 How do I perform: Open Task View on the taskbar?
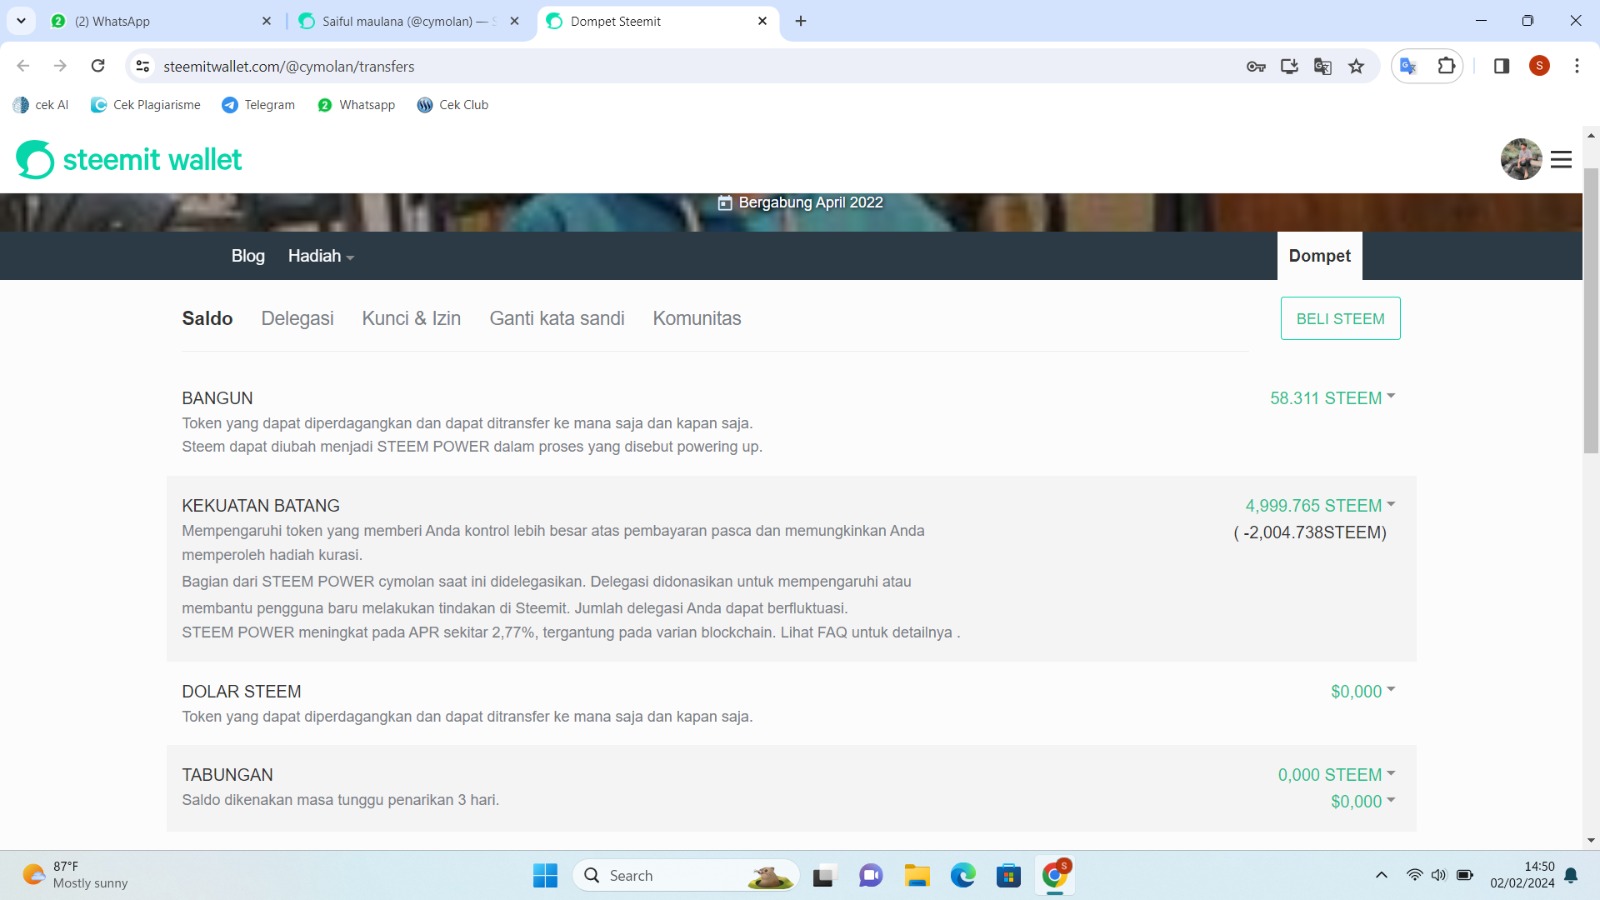click(823, 876)
